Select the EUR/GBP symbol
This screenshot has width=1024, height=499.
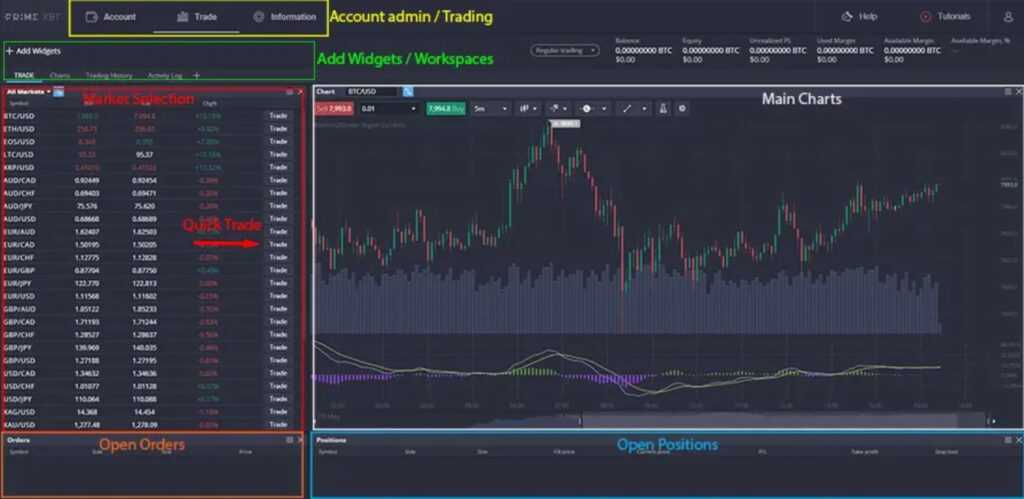[x=19, y=270]
